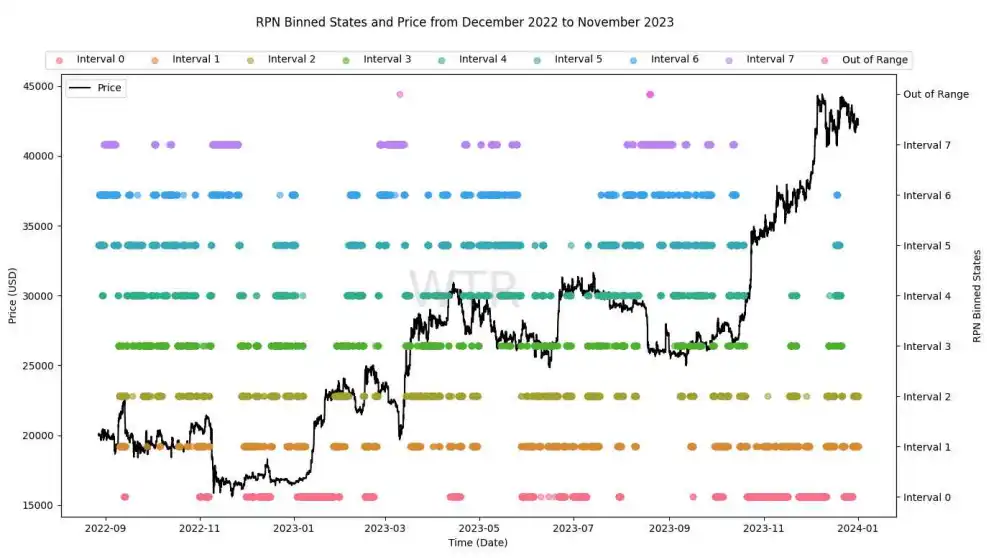Image resolution: width=987 pixels, height=558 pixels.
Task: Select the Interval 2 legend label
Action: click(291, 60)
